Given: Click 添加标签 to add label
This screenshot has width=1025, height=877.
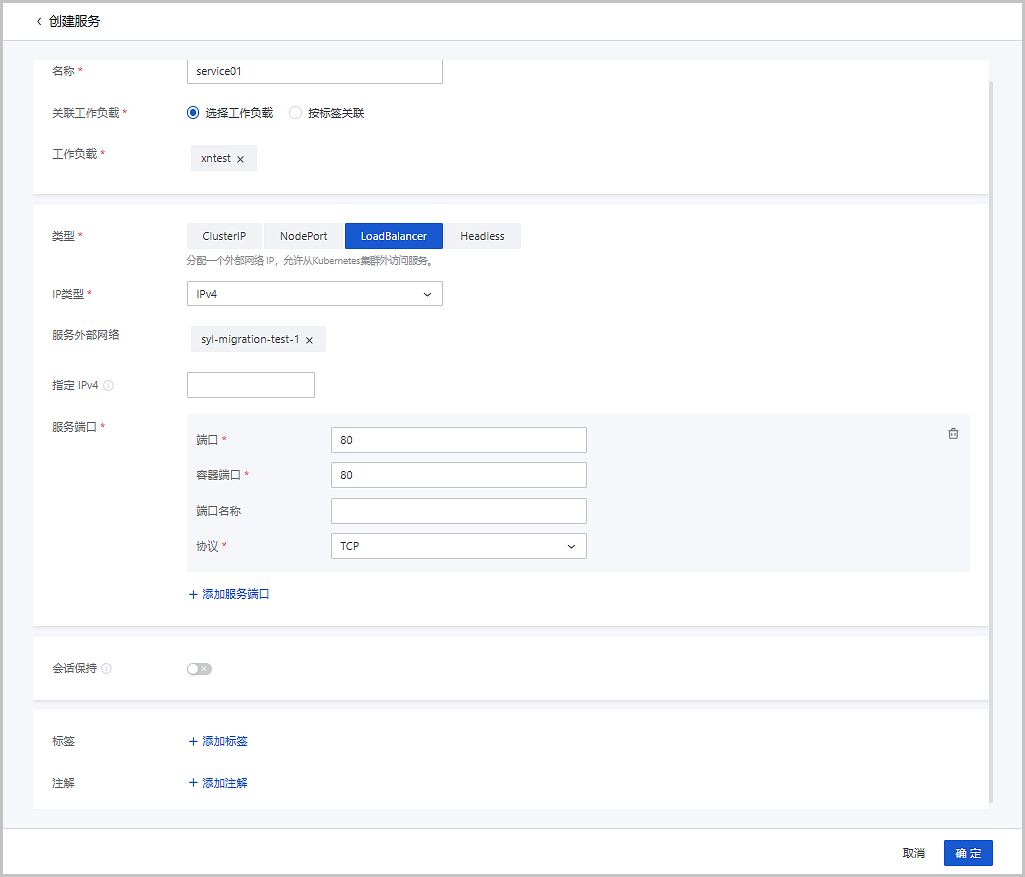Looking at the screenshot, I should coord(218,742).
